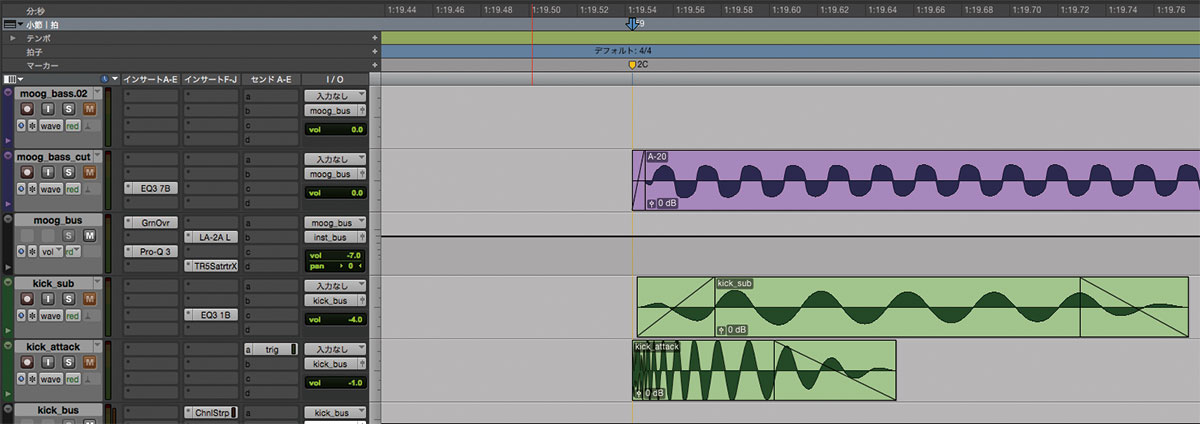Click moog_bus playlist selector blue circle

pos(21,252)
